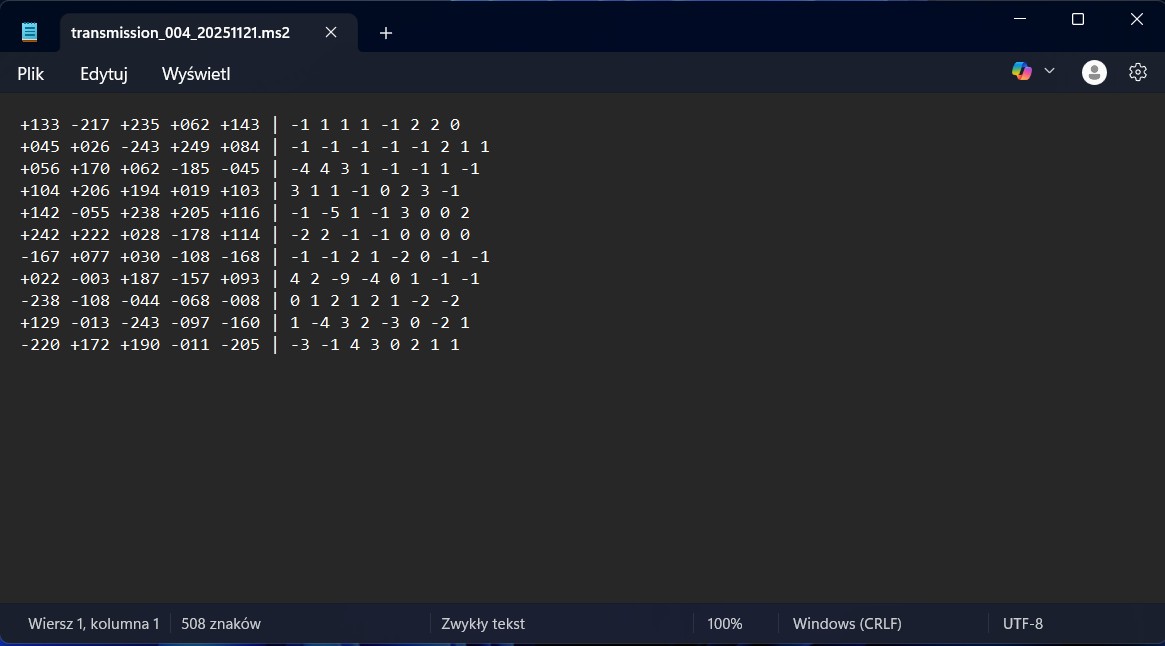The width and height of the screenshot is (1165, 646).
Task: Open the 100% zoom level indicator
Action: click(x=724, y=624)
